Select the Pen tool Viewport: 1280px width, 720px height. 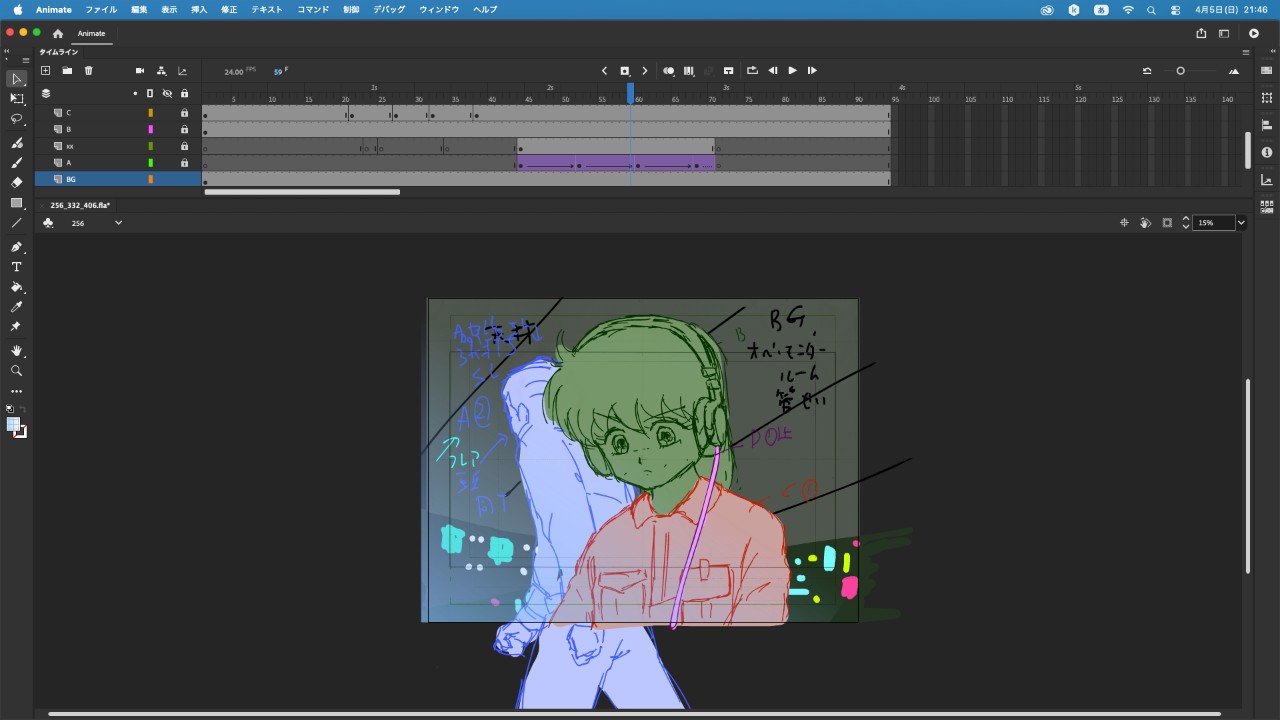coord(16,247)
